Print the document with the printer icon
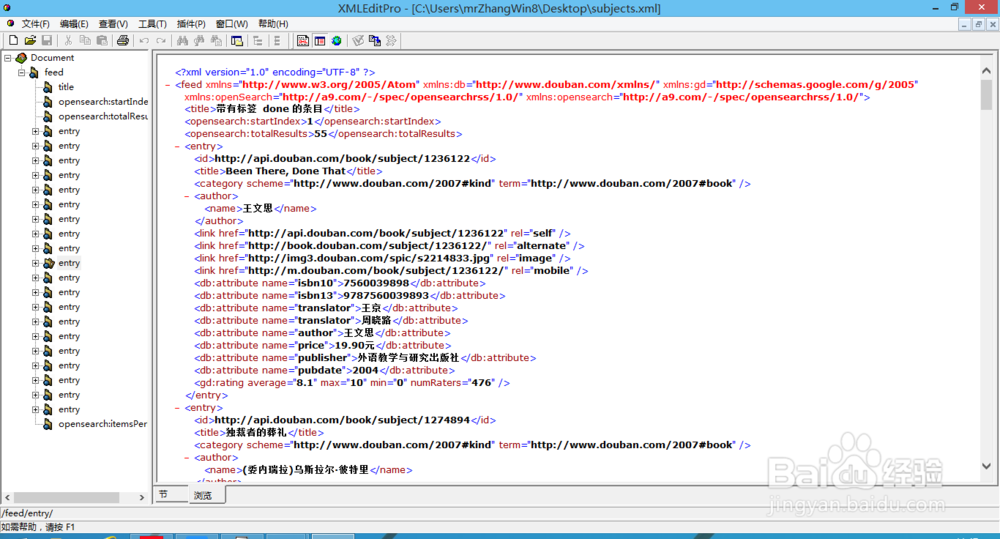1000x539 pixels. (122, 41)
